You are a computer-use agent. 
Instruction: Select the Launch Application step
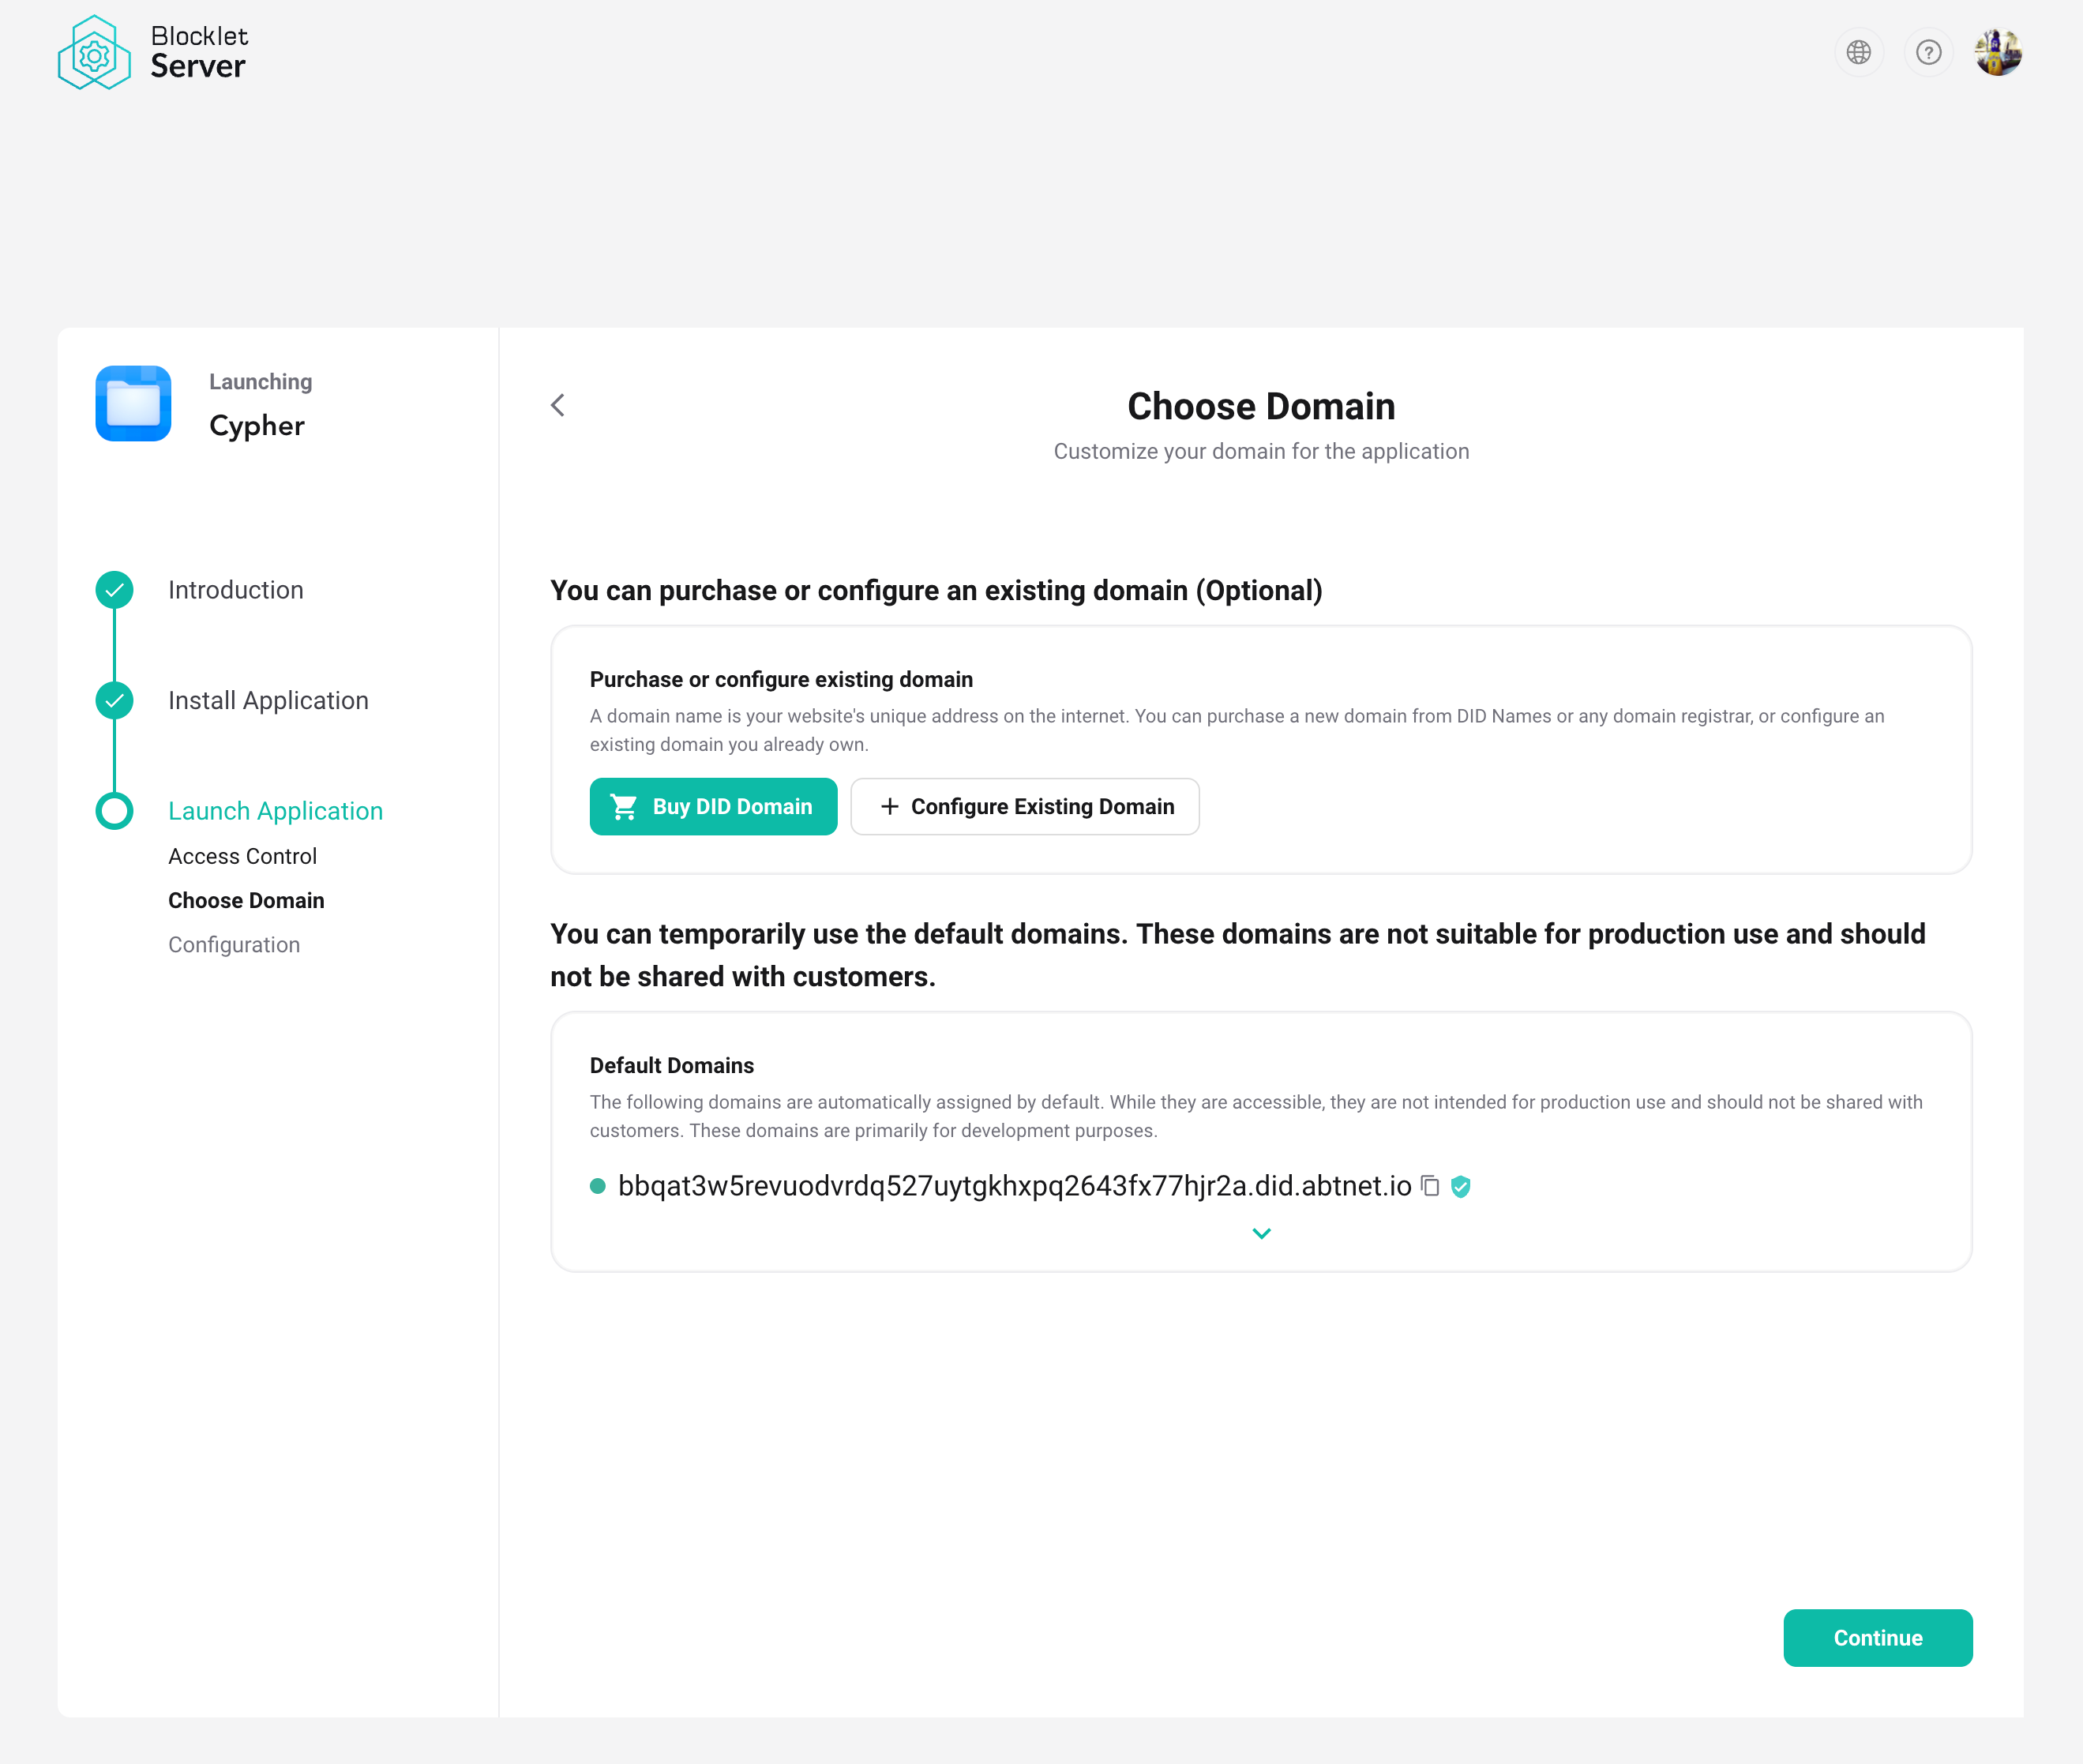click(275, 811)
